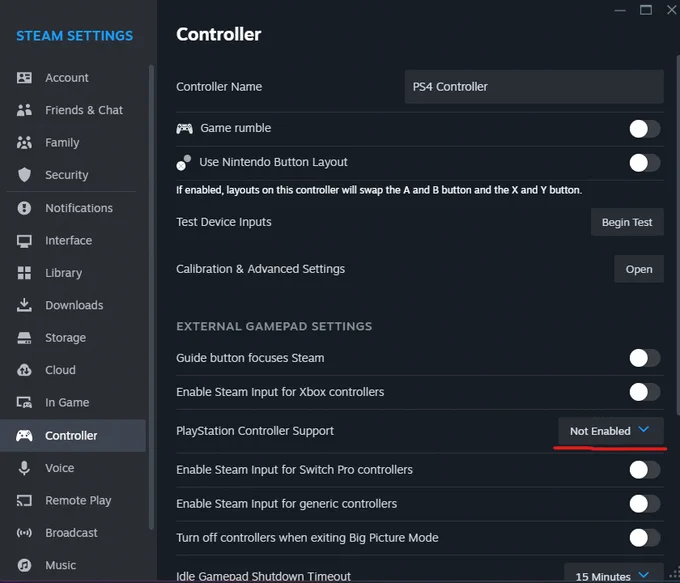
Task: Switch to Notifications settings
Action: pyautogui.click(x=73, y=208)
